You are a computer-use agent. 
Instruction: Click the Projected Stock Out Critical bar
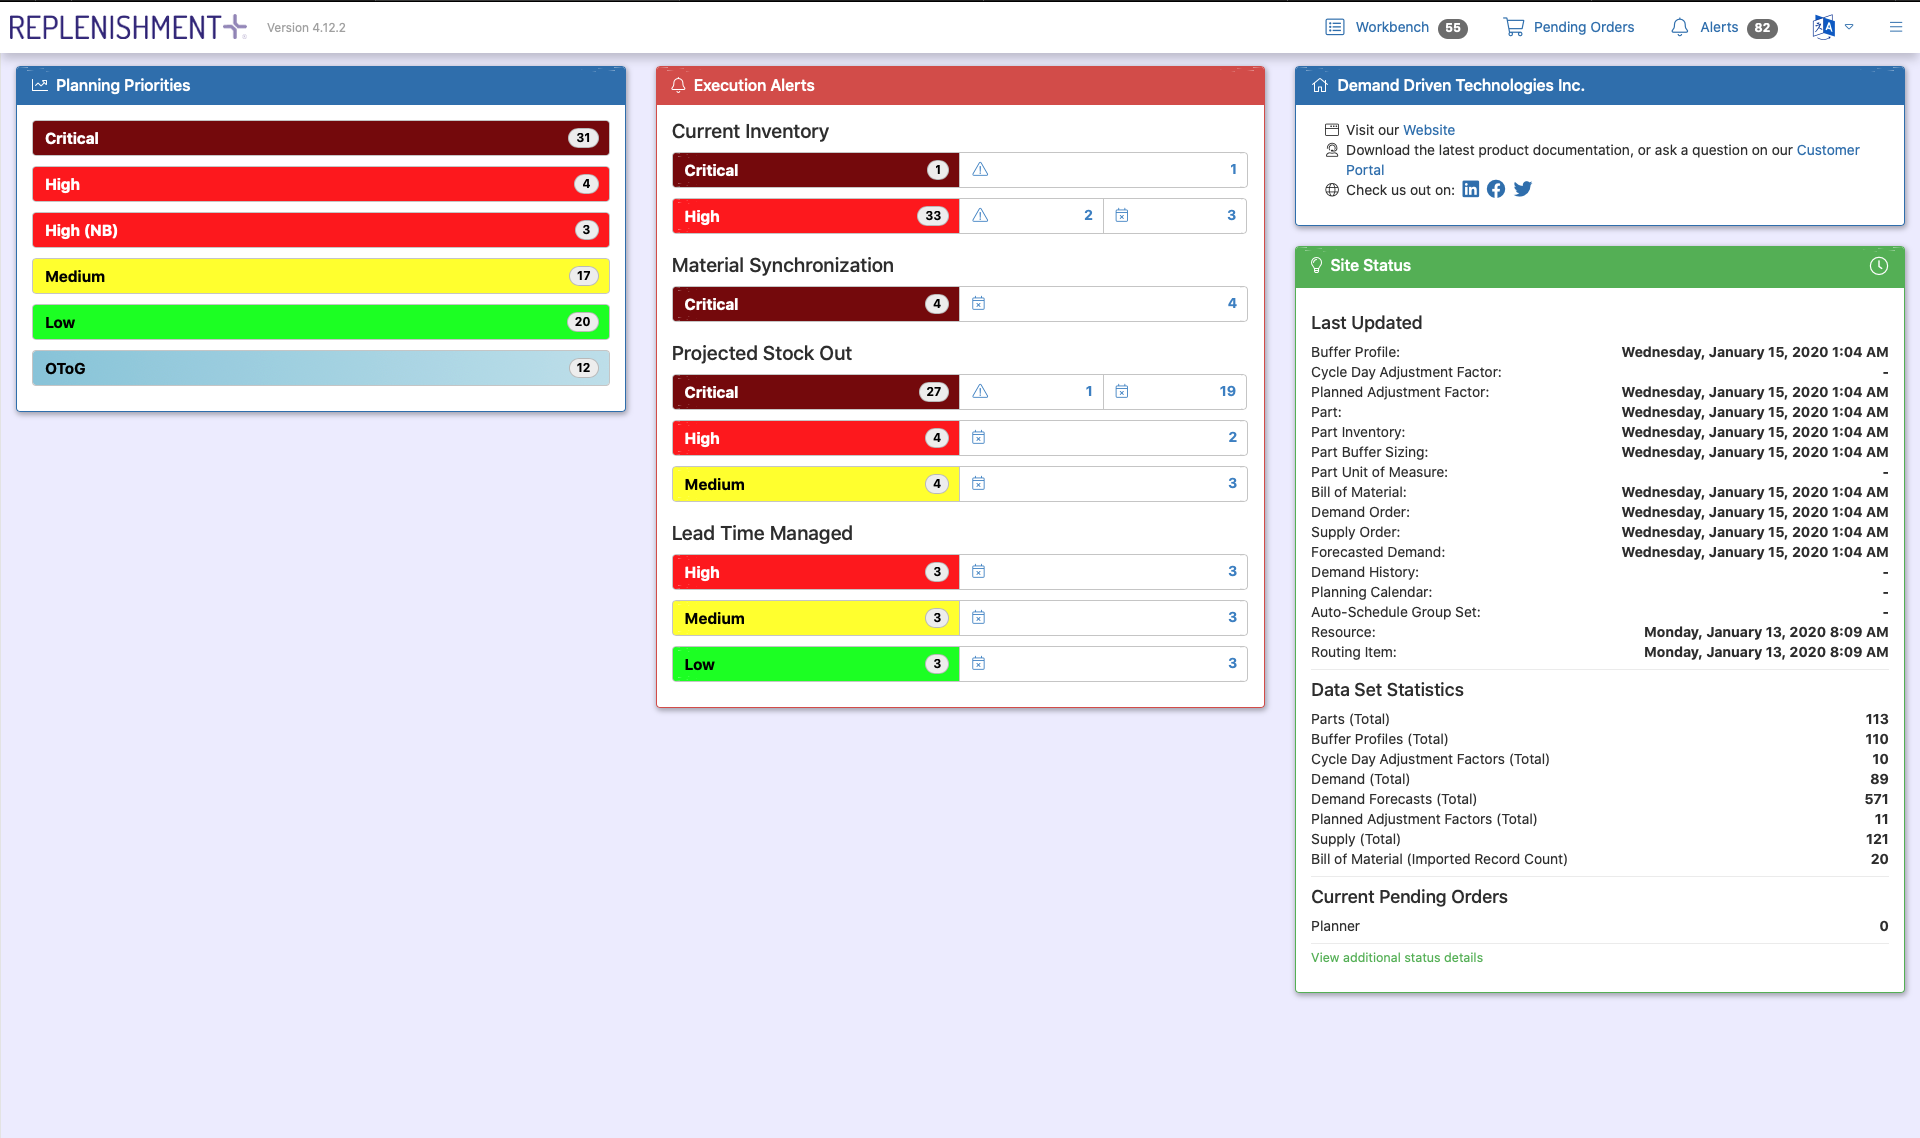tap(814, 392)
